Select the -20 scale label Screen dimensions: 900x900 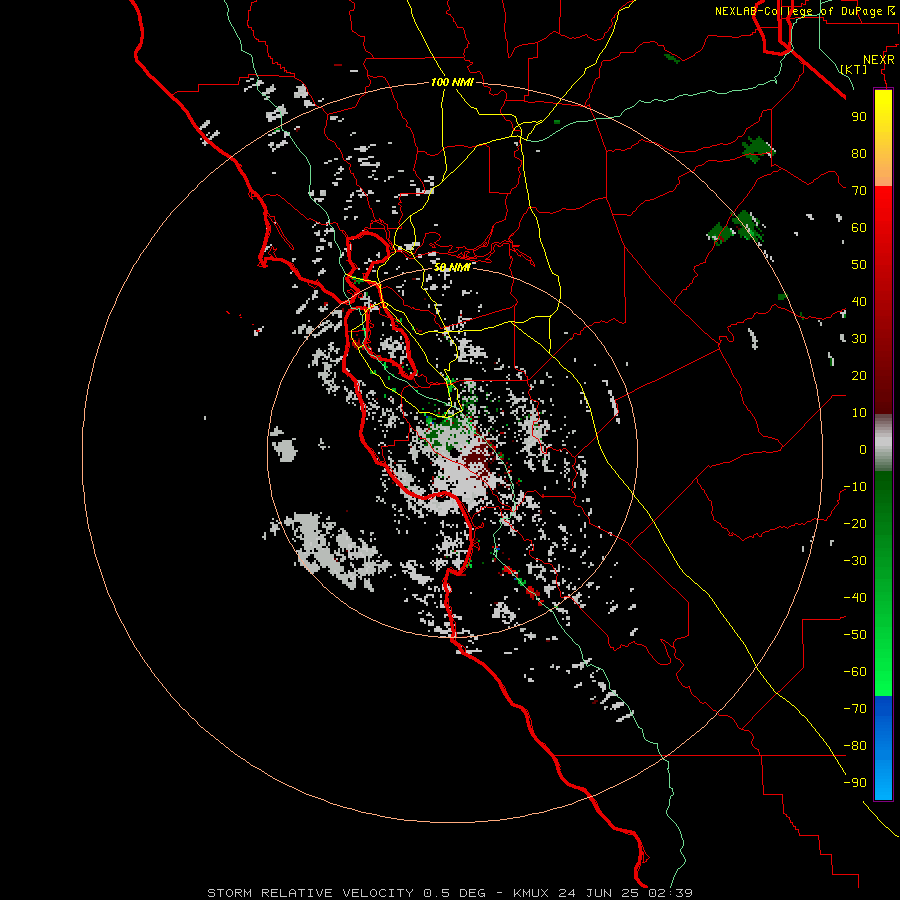(855, 523)
